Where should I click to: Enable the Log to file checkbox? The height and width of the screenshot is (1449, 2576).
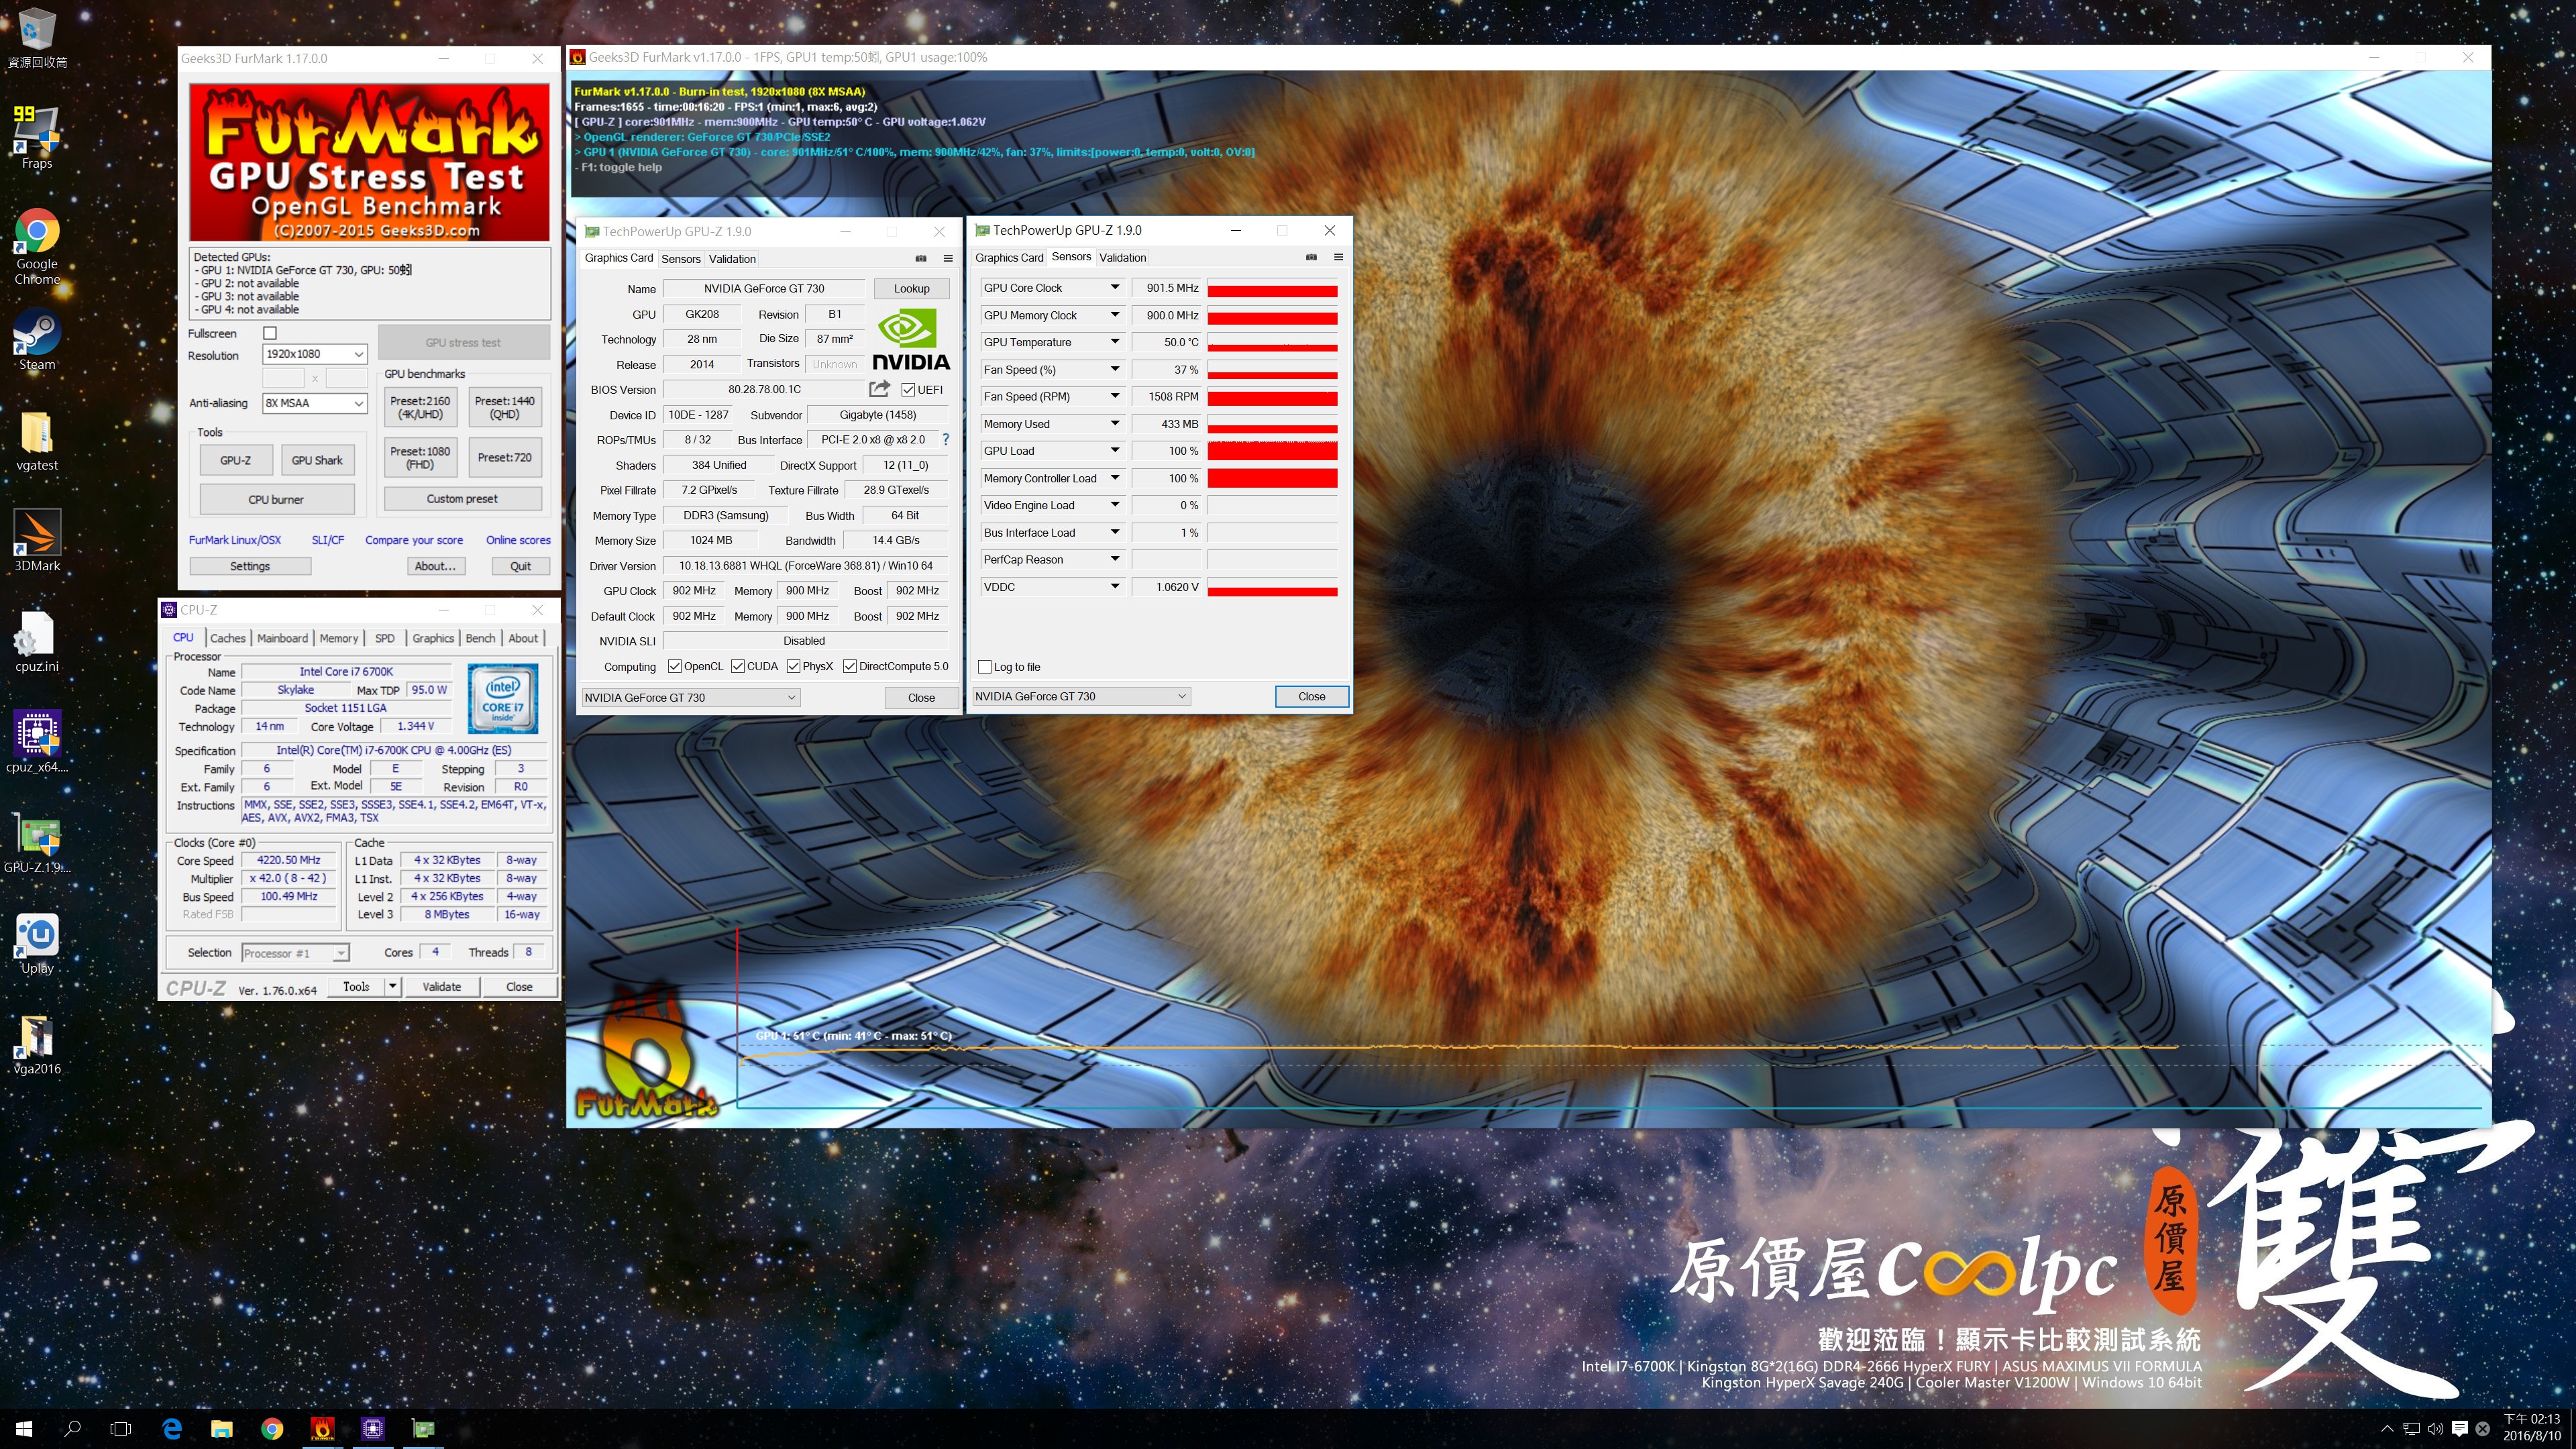[985, 667]
